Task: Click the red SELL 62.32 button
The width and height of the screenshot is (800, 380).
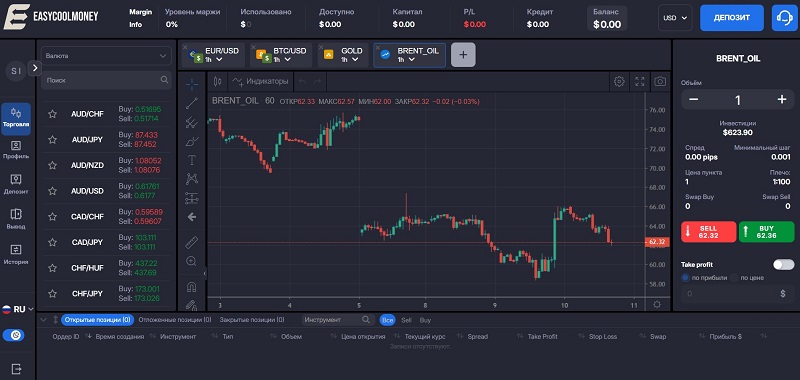Action: (709, 232)
